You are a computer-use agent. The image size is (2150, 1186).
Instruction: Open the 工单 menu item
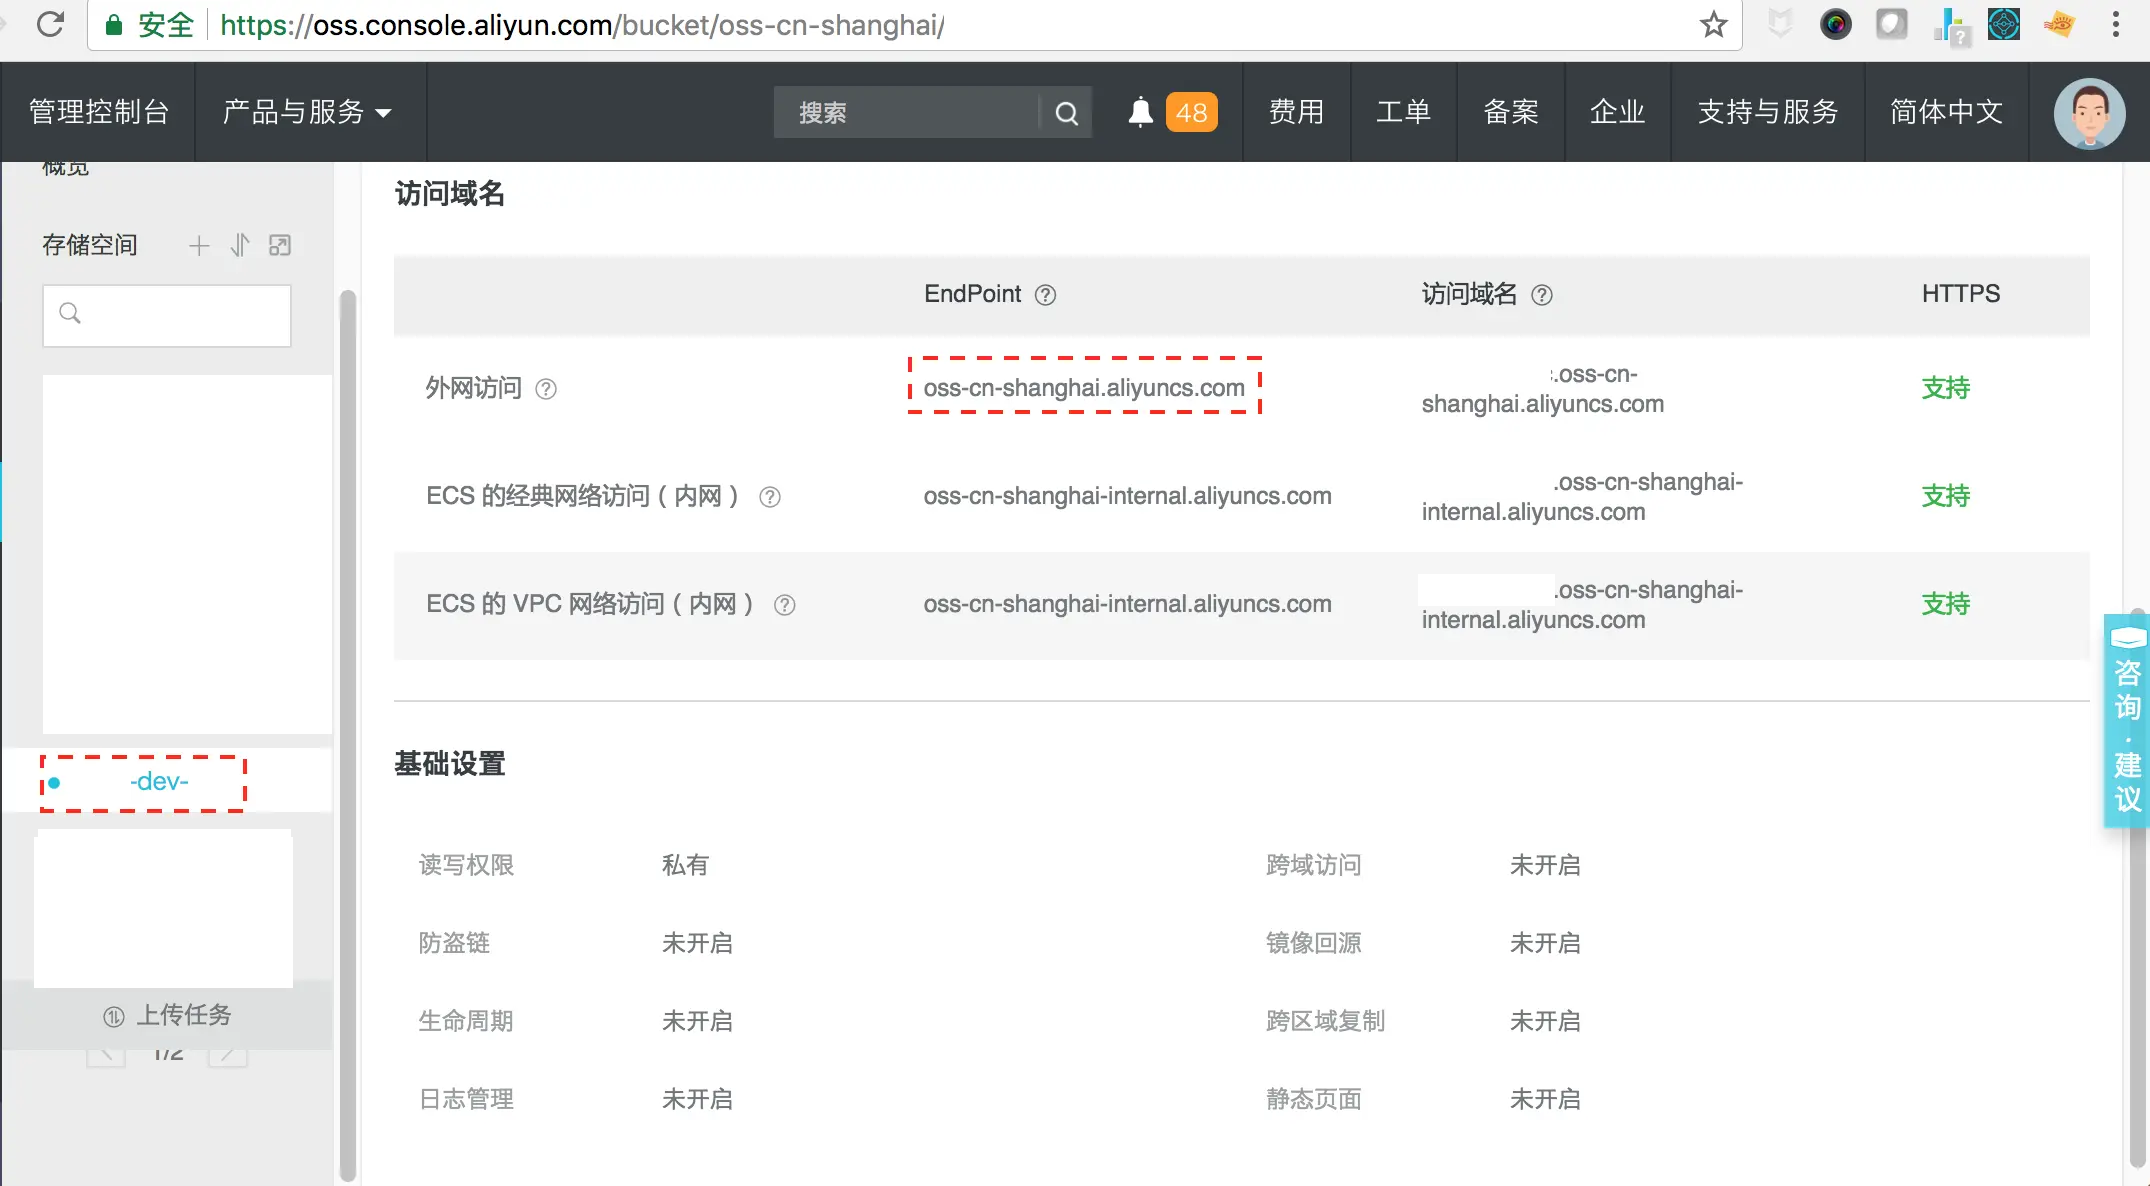click(x=1403, y=112)
